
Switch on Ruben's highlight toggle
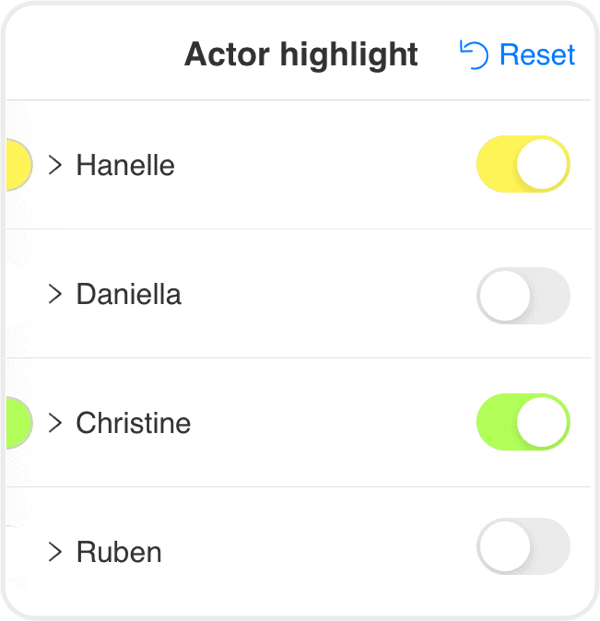(523, 546)
